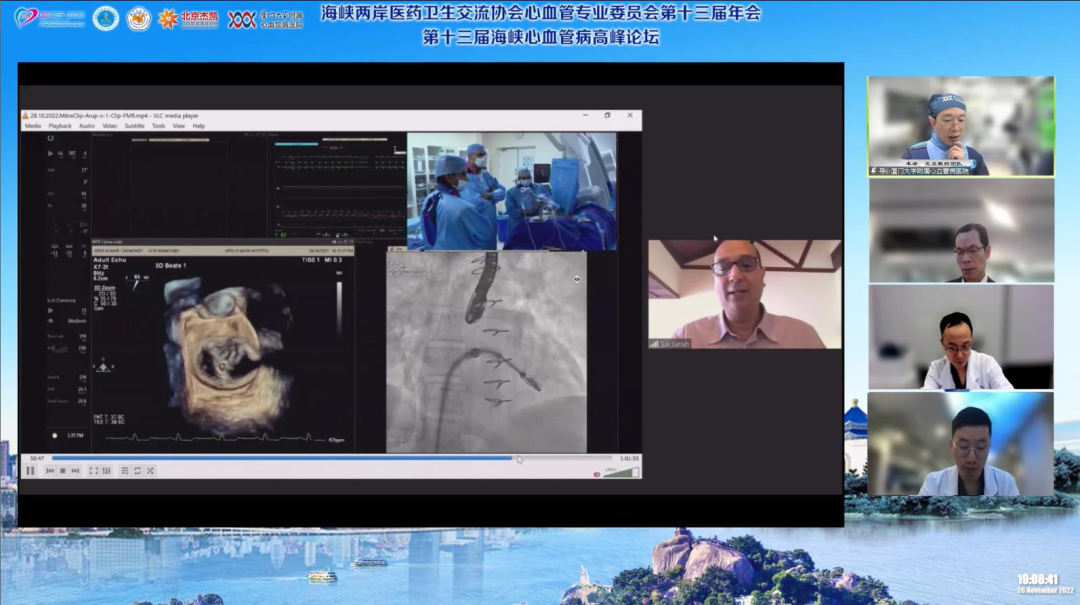The image size is (1080, 605).
Task: Pause the video in VLC
Action: point(30,470)
